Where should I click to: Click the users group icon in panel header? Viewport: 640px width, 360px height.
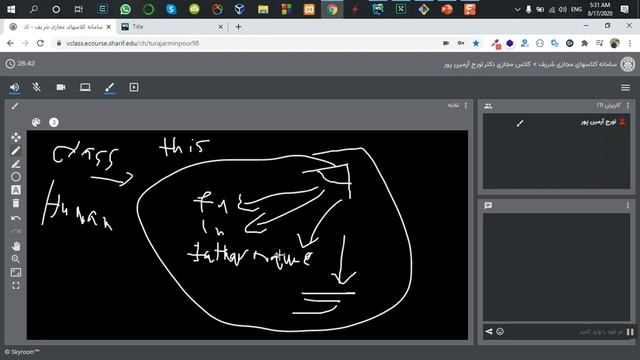point(488,106)
